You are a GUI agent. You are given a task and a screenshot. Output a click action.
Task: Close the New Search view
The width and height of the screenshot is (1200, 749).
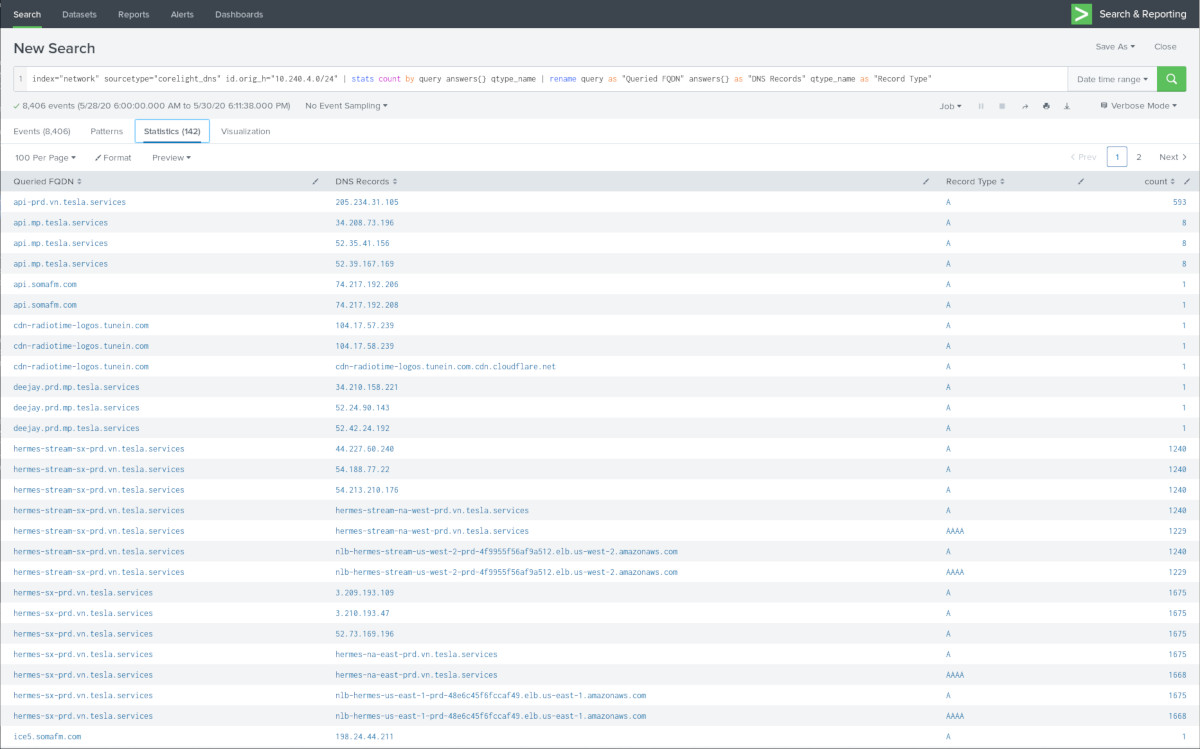point(1165,47)
